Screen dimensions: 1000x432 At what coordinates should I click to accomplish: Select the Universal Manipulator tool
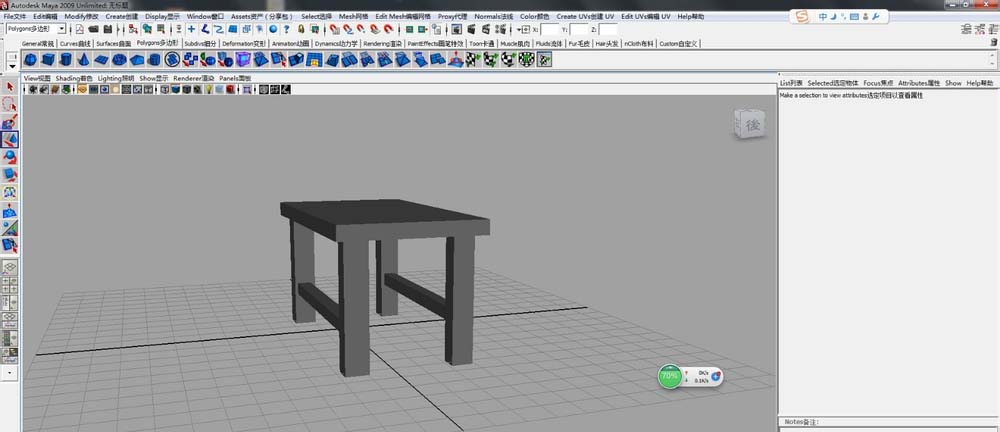point(10,191)
